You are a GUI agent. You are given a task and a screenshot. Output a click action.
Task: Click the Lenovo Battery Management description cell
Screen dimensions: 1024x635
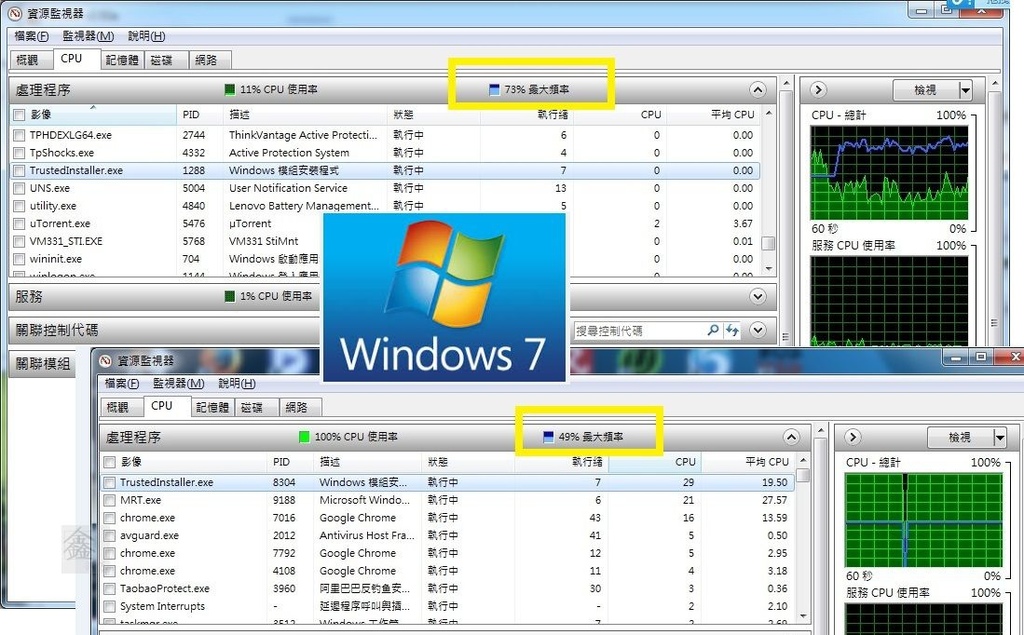point(304,206)
